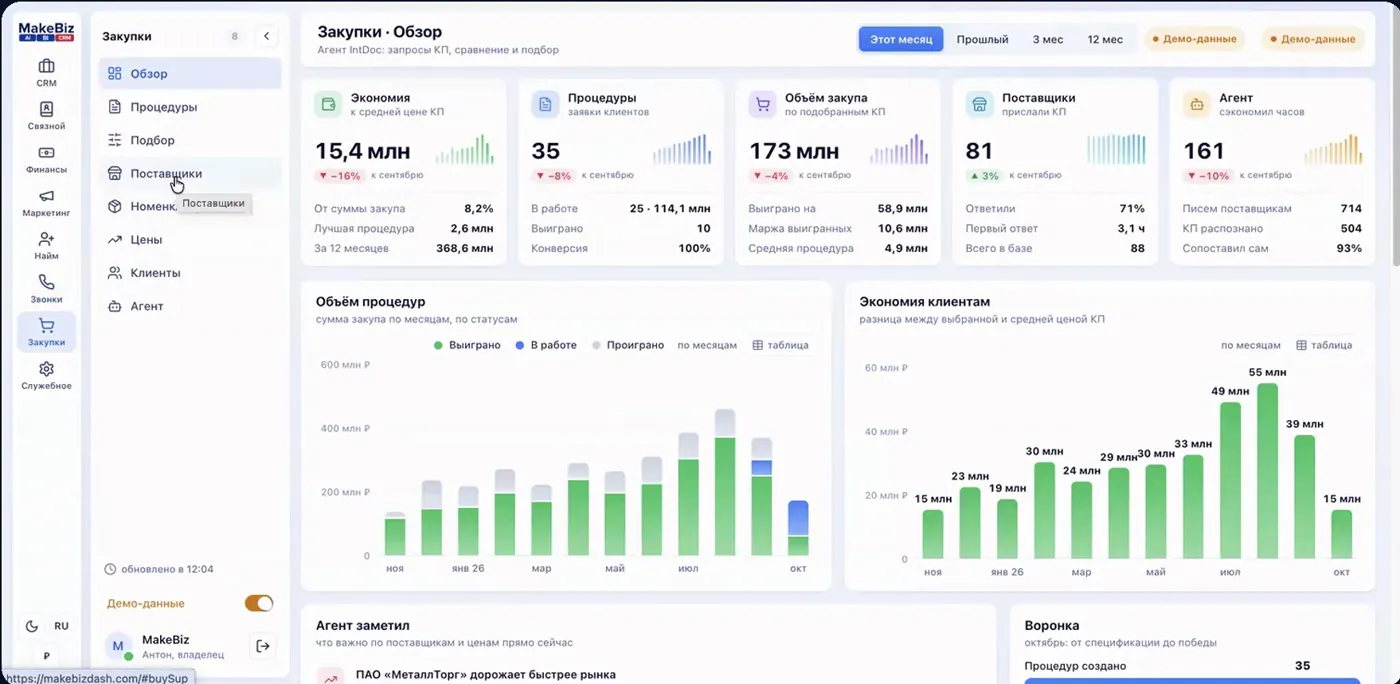This screenshot has width=1400, height=684.
Task: Click the logout icon beside MakeBiz account
Action: 263,646
